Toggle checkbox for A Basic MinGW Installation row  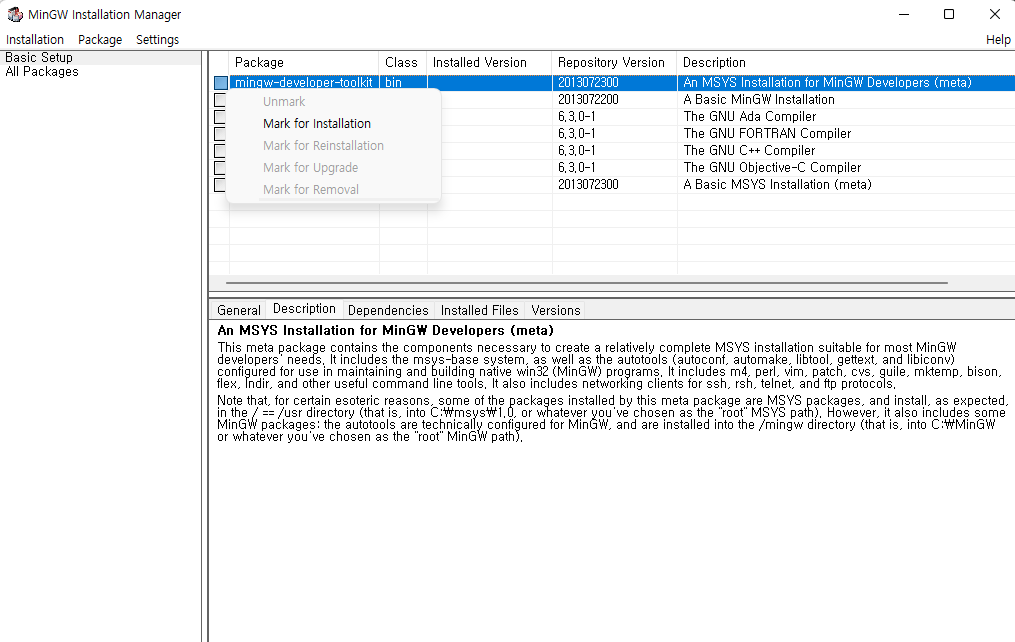click(x=220, y=100)
